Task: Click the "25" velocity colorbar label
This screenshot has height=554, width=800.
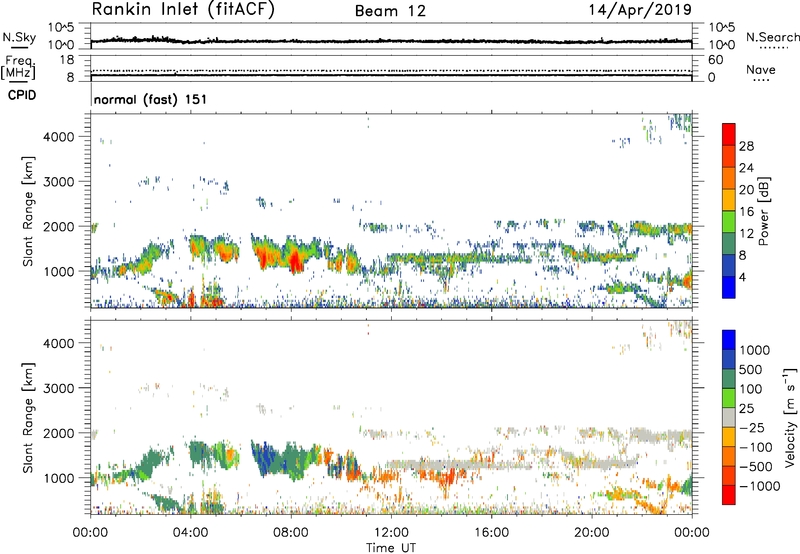Action: coord(746,409)
